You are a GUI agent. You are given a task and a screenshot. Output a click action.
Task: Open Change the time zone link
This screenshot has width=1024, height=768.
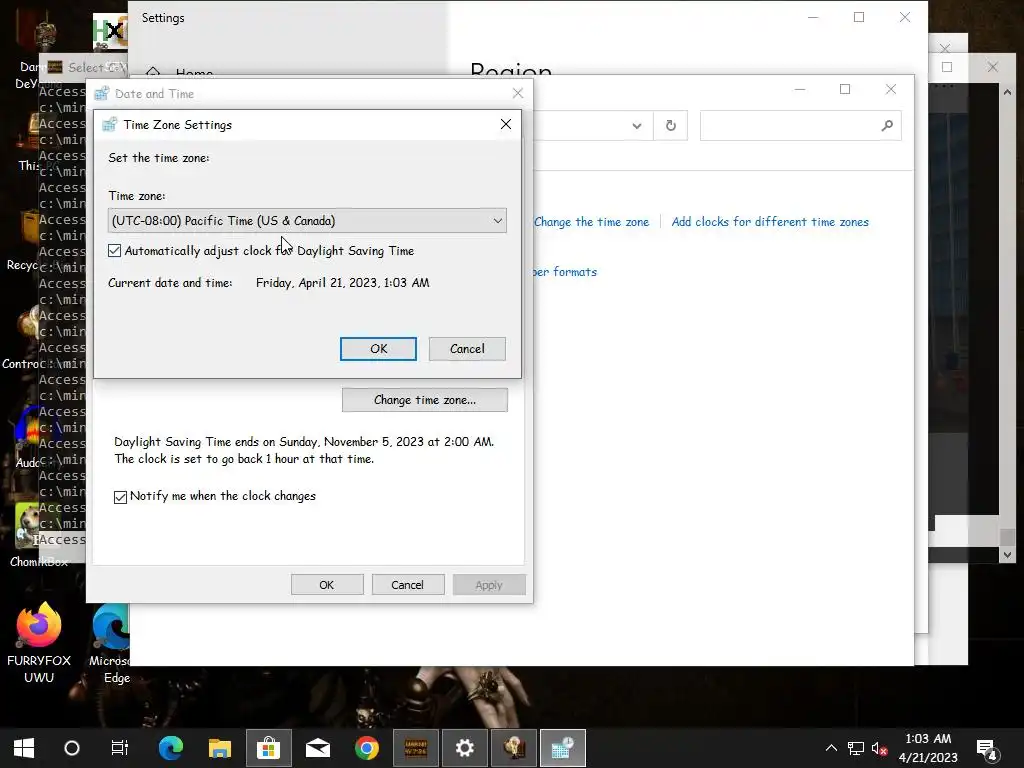[x=592, y=222]
